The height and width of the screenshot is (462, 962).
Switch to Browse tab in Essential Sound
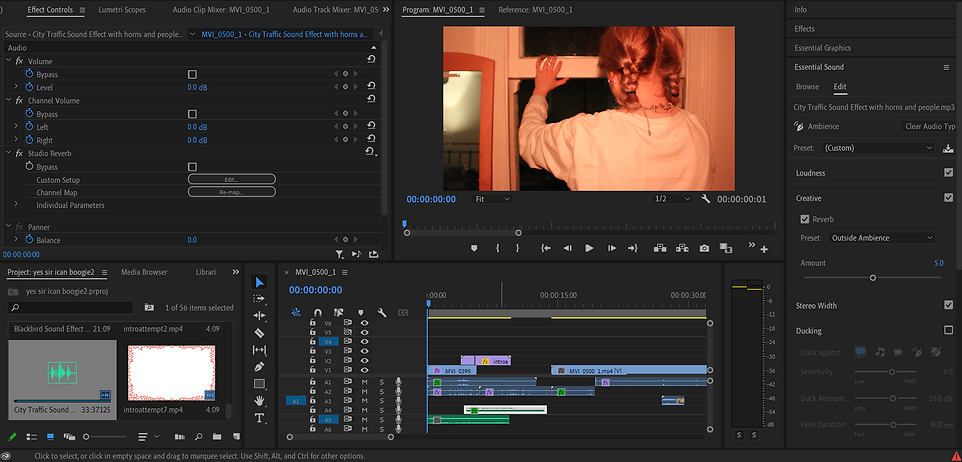click(807, 87)
